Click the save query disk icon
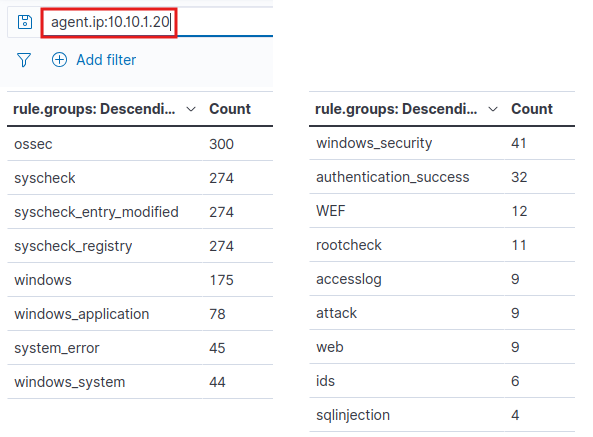Image resolution: width=593 pixels, height=437 pixels. coord(25,22)
